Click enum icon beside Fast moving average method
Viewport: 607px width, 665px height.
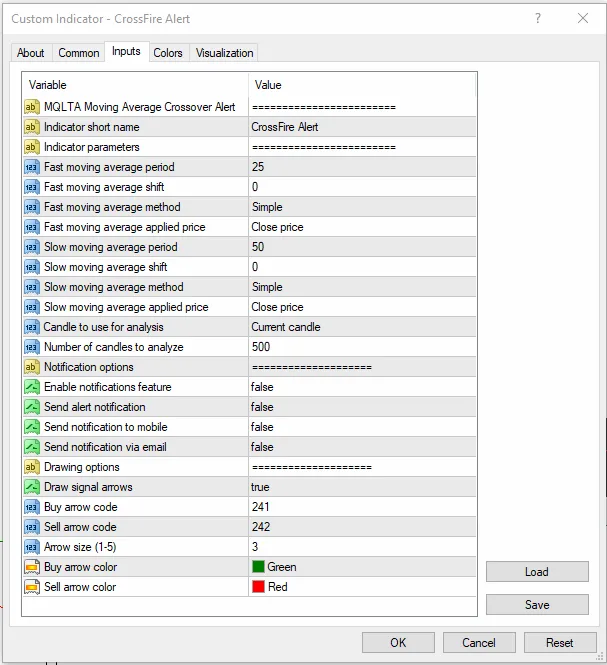[x=31, y=207]
